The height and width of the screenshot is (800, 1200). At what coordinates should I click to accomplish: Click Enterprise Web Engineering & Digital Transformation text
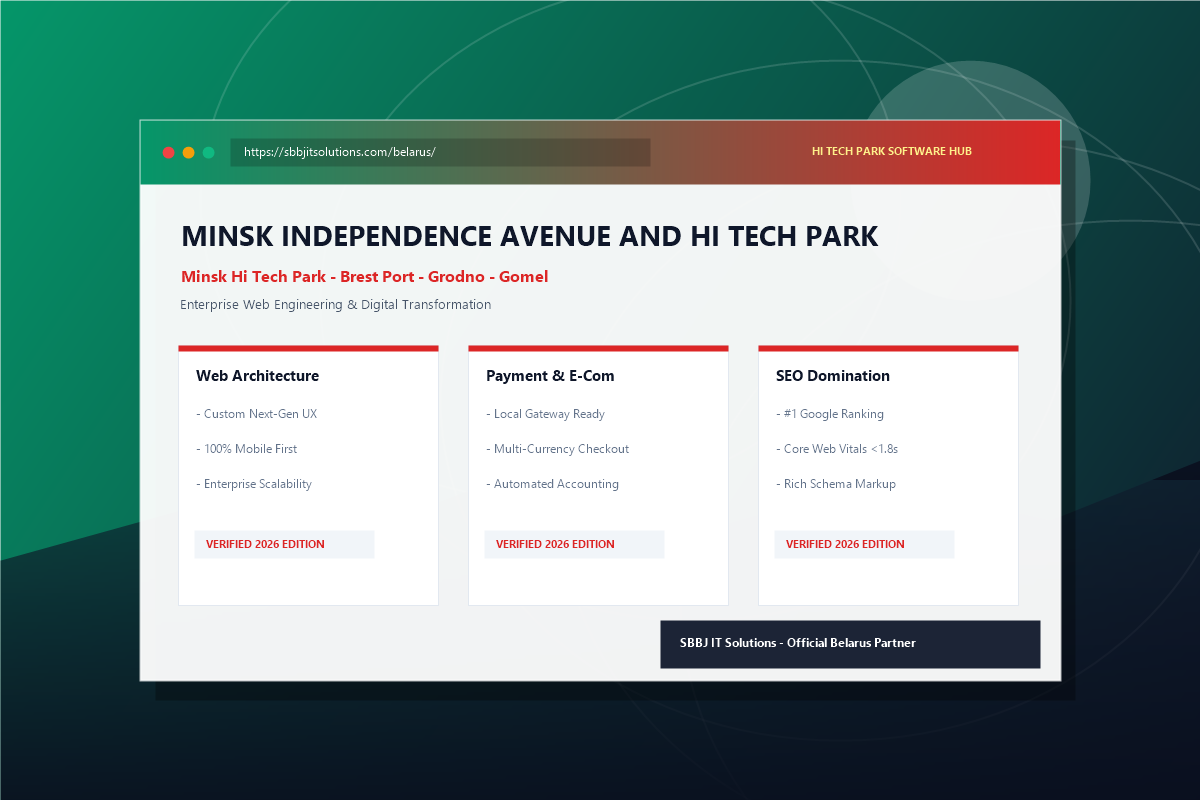pos(336,304)
